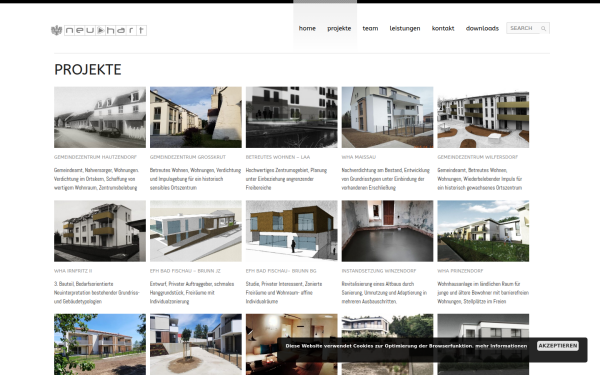Click the WHA MAISSAU title link
Screen dimensions: 600x375
[x=359, y=157]
